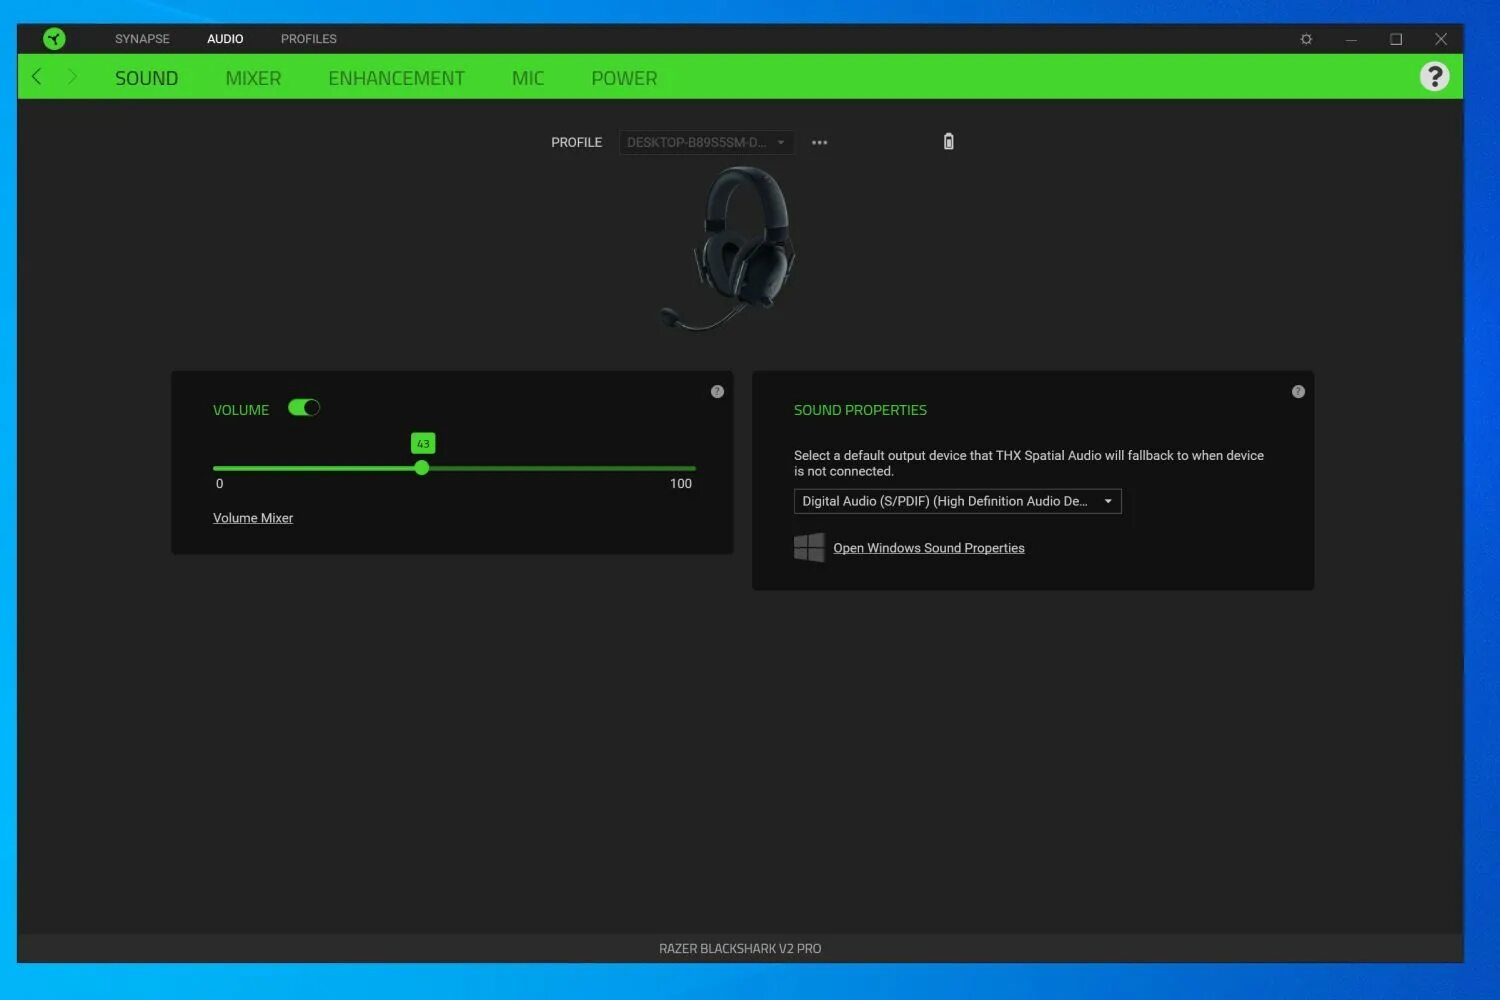Click the headset device image
Image resolution: width=1500 pixels, height=1000 pixels.
tap(730, 248)
